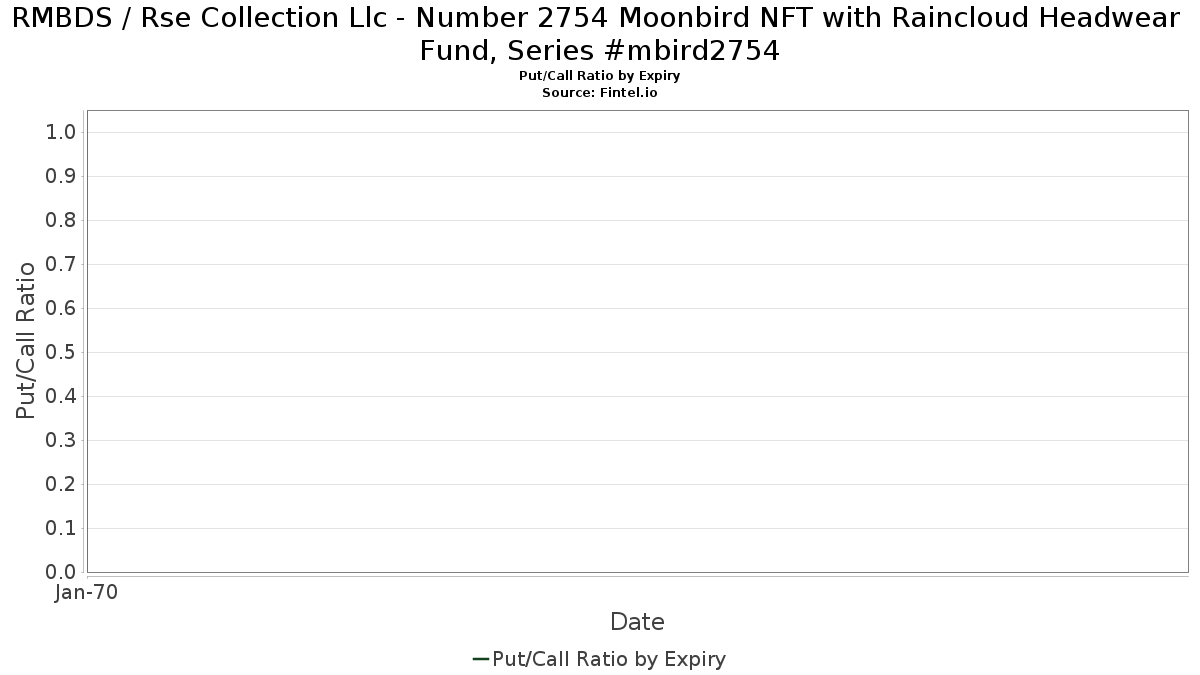
Task: Click the Jan-70 x-axis tick label
Action: pyautogui.click(x=86, y=592)
